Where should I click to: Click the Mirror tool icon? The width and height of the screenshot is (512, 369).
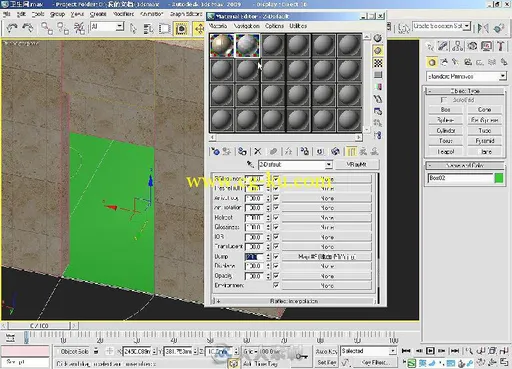click(483, 28)
